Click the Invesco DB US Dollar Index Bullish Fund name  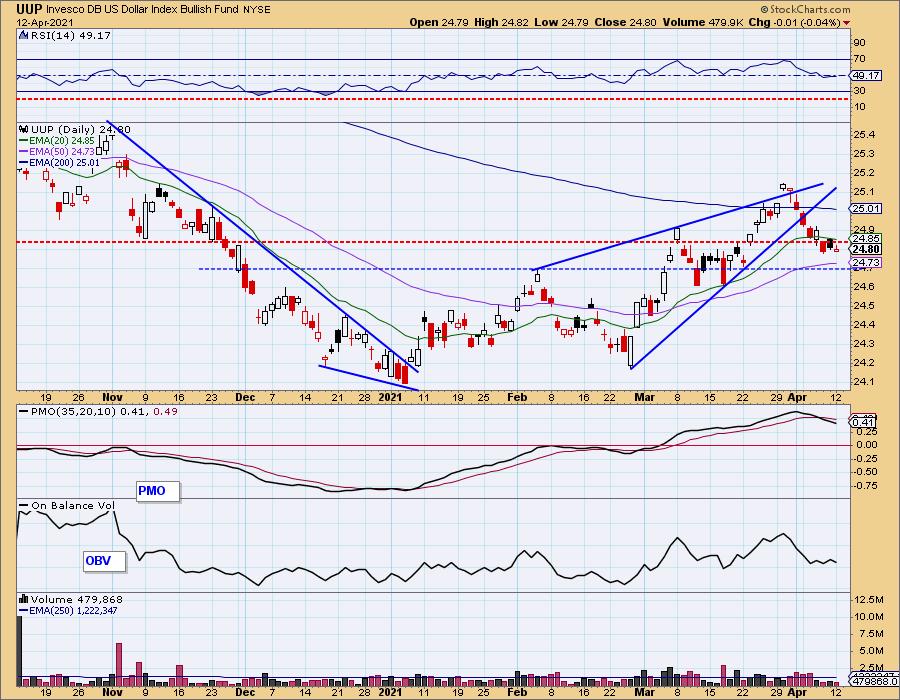point(143,10)
